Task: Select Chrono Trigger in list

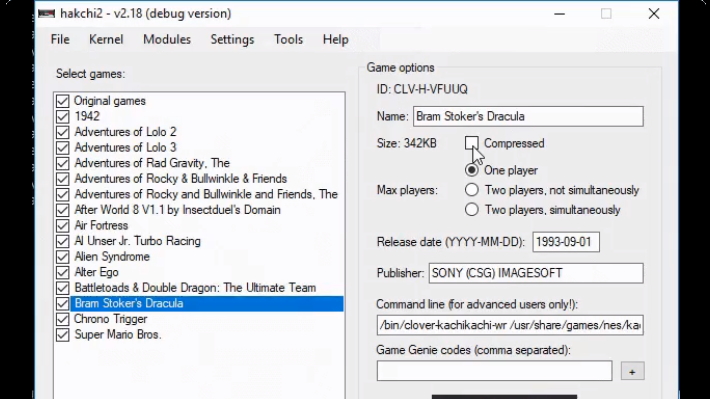Action: [x=111, y=319]
